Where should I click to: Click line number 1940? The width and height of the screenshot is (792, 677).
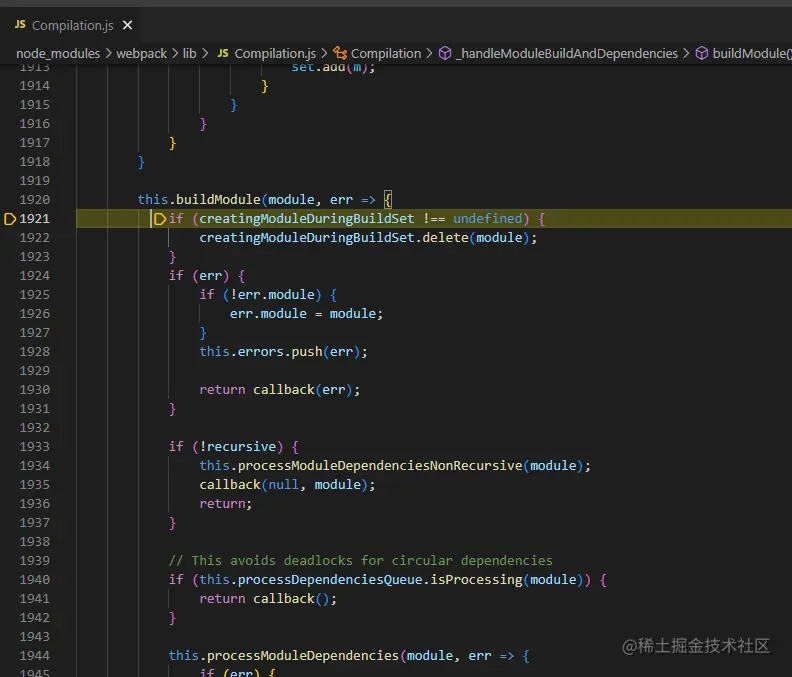[x=34, y=579]
